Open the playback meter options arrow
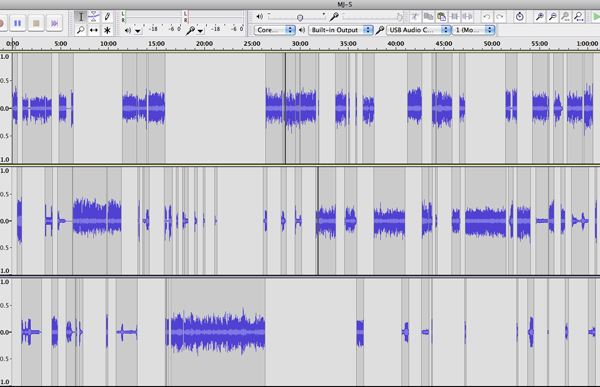This screenshot has height=387, width=600. point(138,31)
